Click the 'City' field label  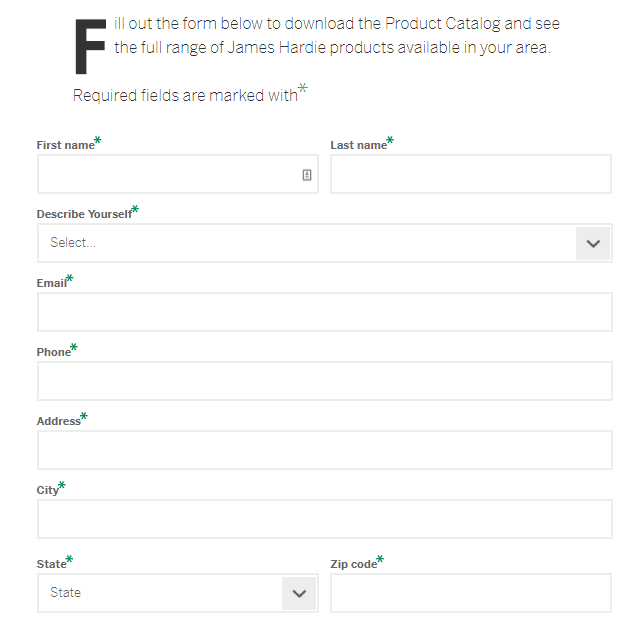tap(47, 490)
